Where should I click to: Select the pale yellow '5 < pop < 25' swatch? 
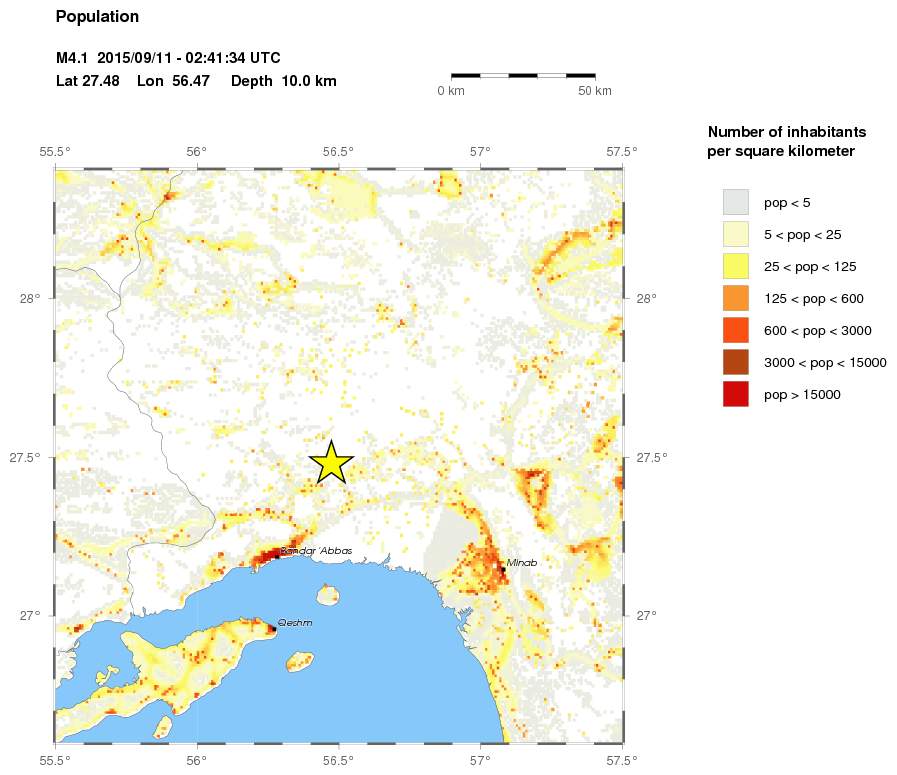[735, 234]
